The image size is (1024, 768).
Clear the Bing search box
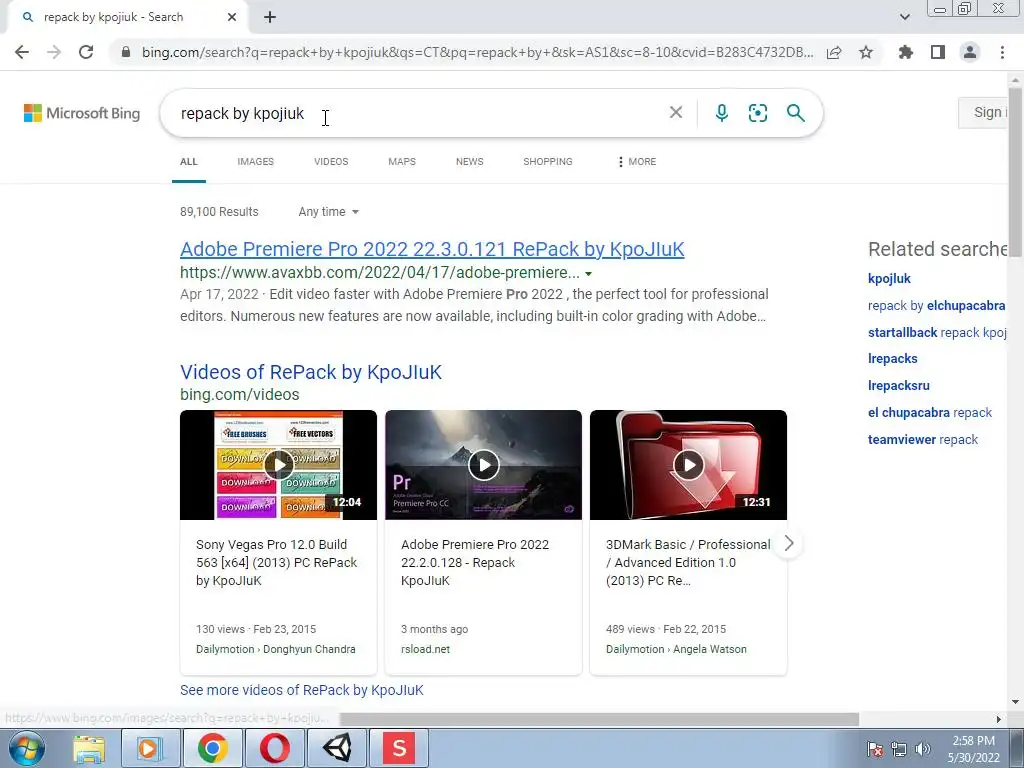tap(676, 112)
